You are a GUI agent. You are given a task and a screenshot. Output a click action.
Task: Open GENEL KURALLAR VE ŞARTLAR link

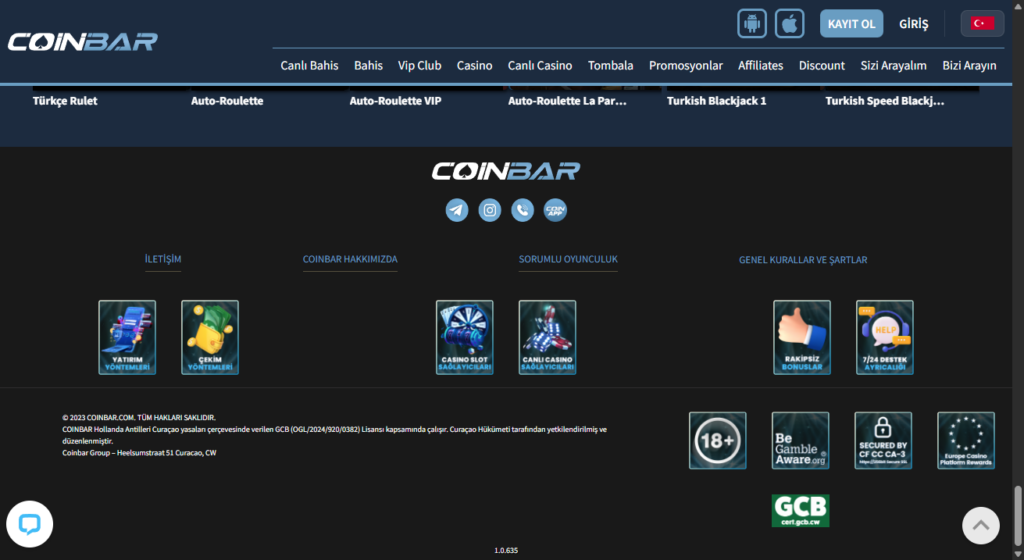pos(803,260)
